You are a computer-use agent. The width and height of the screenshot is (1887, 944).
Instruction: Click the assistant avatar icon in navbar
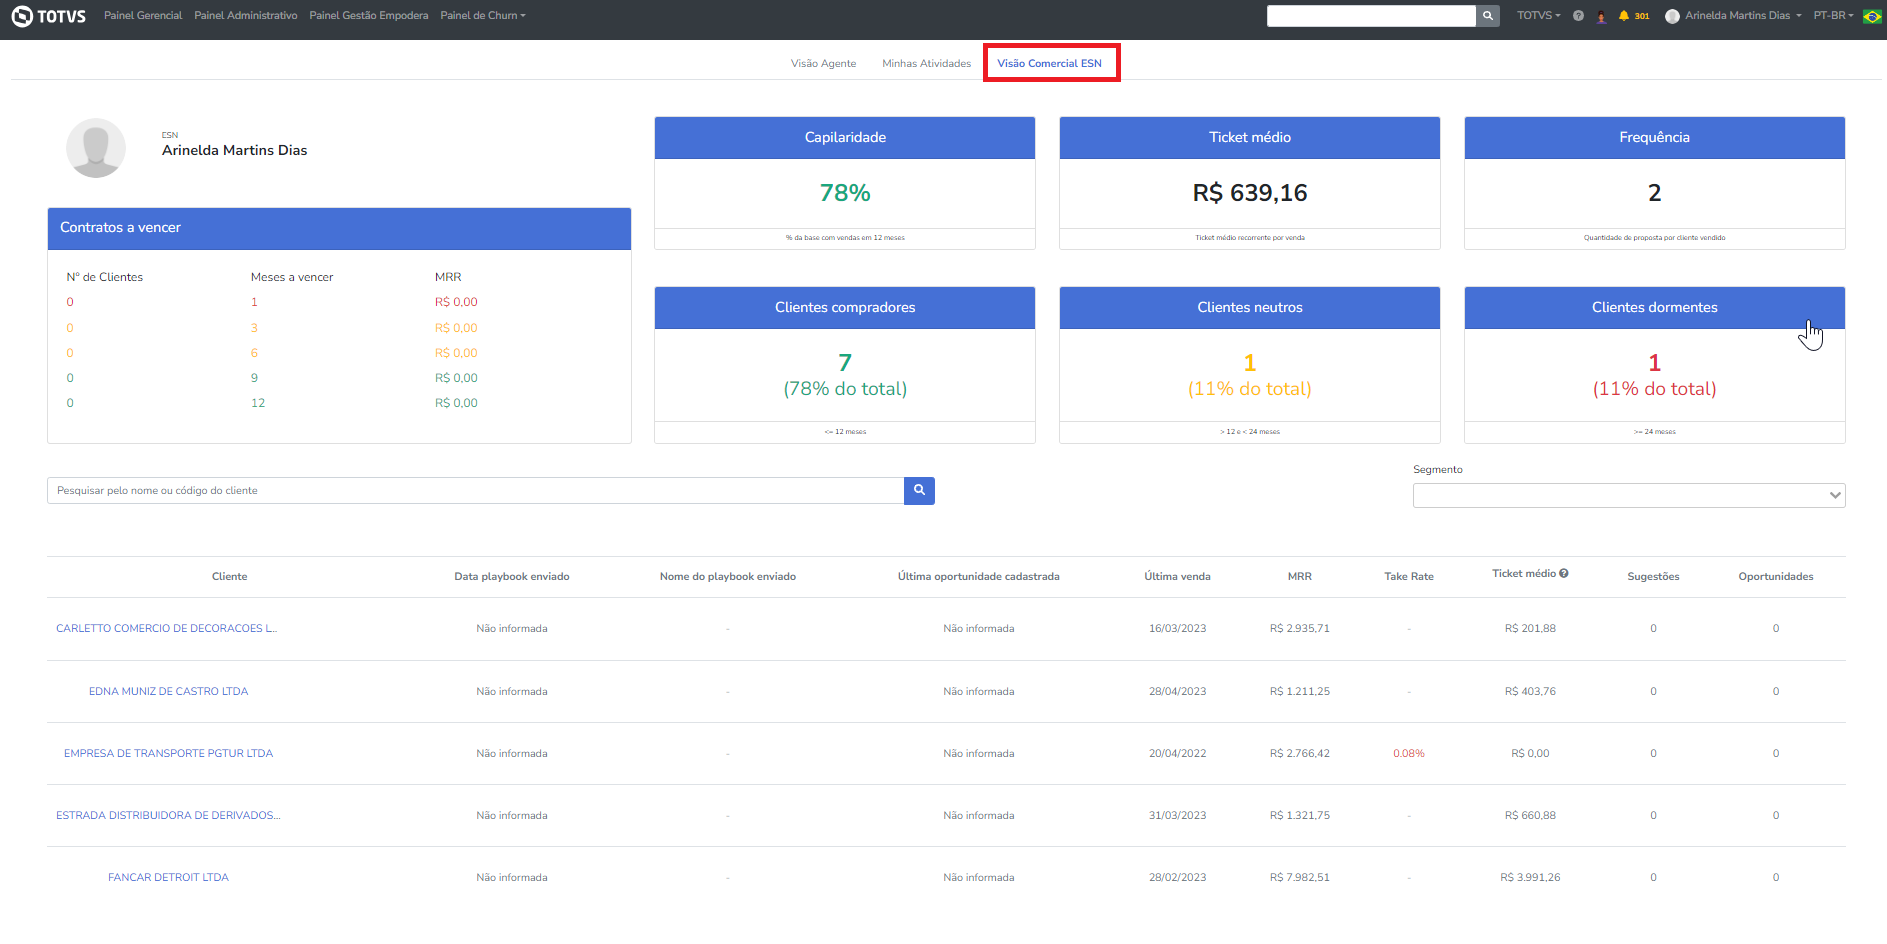pos(1601,16)
